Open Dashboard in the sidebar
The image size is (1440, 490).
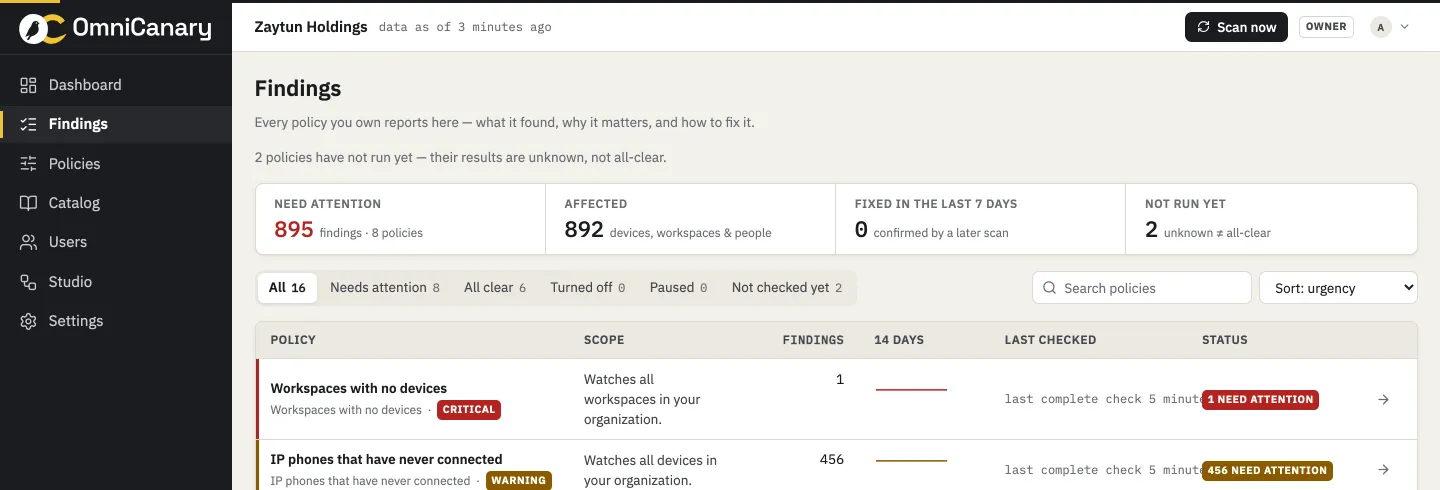pos(116,85)
